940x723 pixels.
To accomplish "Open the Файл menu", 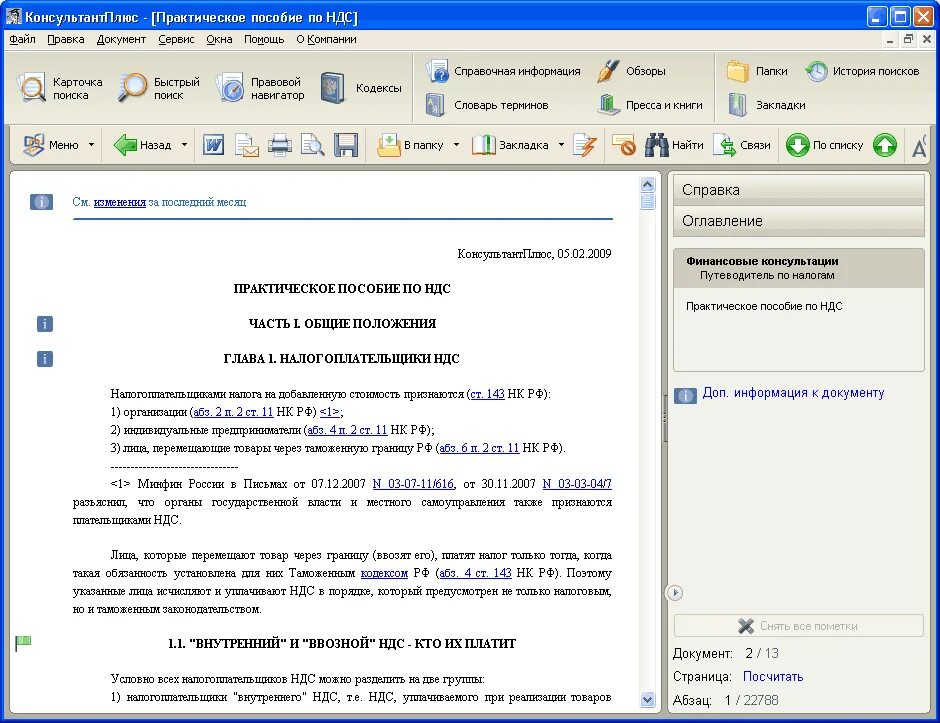I will tap(23, 40).
